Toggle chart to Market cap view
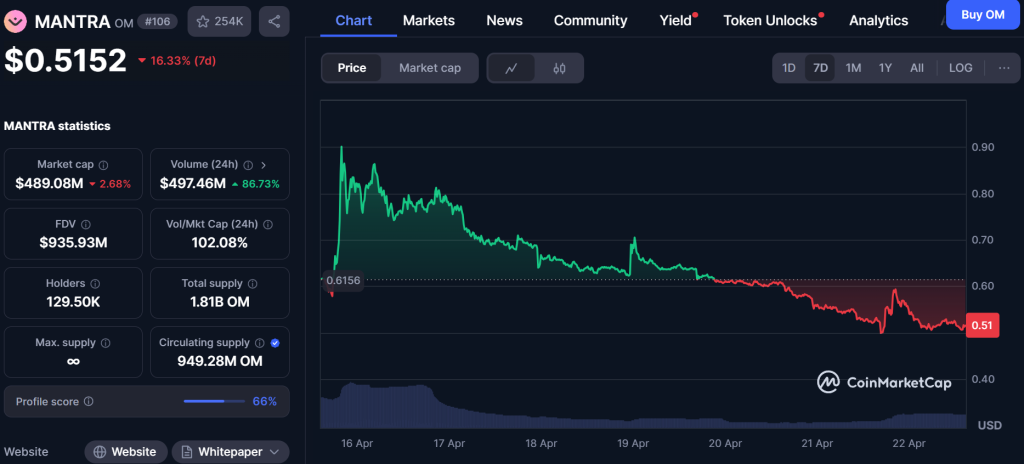1024x464 pixels. 430,68
